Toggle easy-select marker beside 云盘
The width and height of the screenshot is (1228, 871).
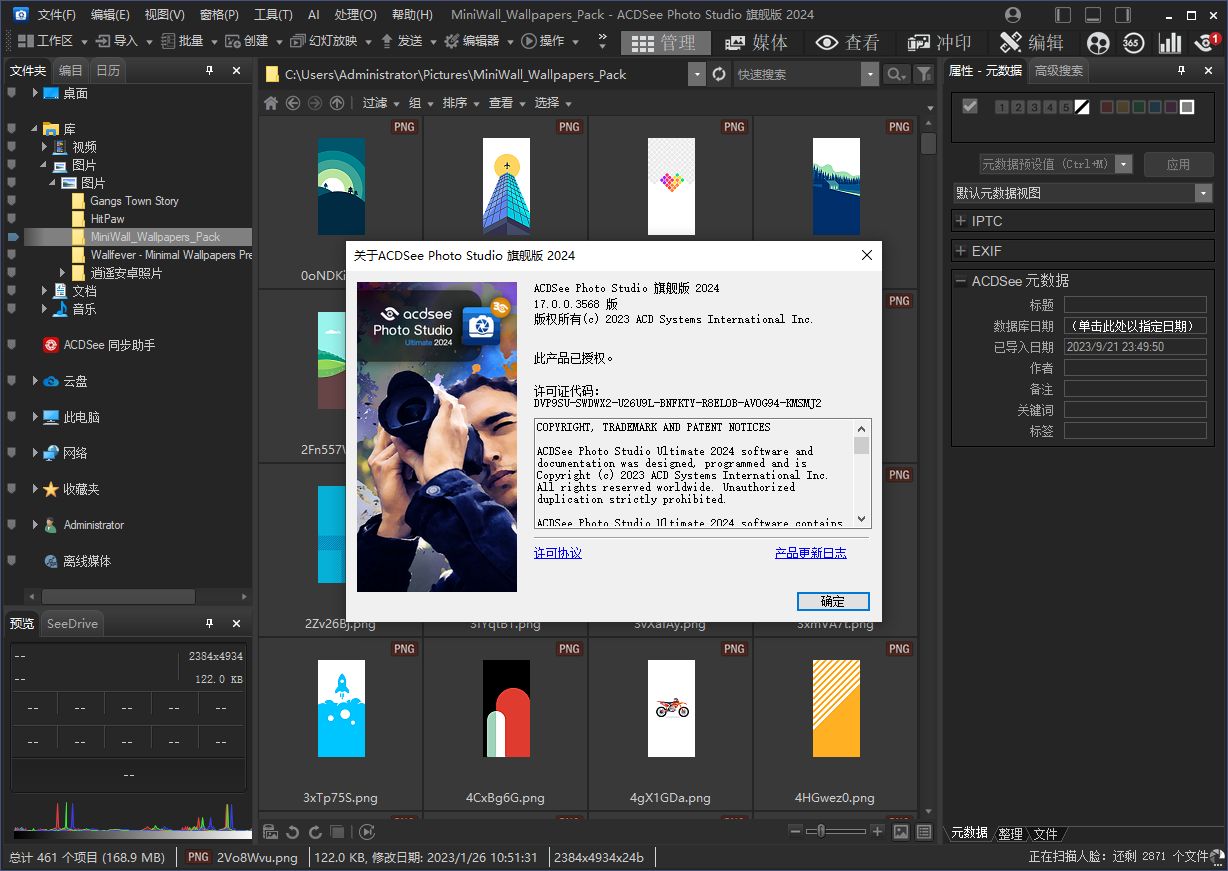[12, 381]
